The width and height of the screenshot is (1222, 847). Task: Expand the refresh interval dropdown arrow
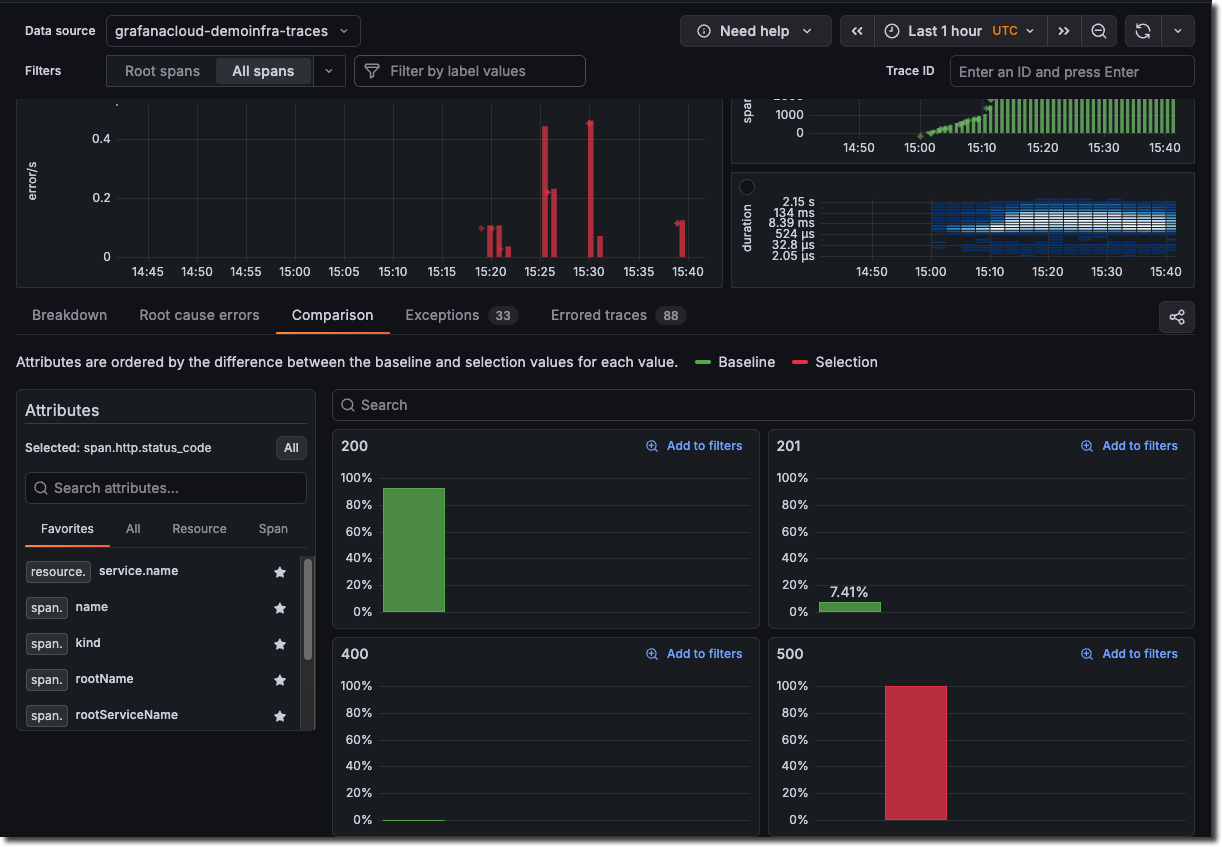coord(1177,31)
